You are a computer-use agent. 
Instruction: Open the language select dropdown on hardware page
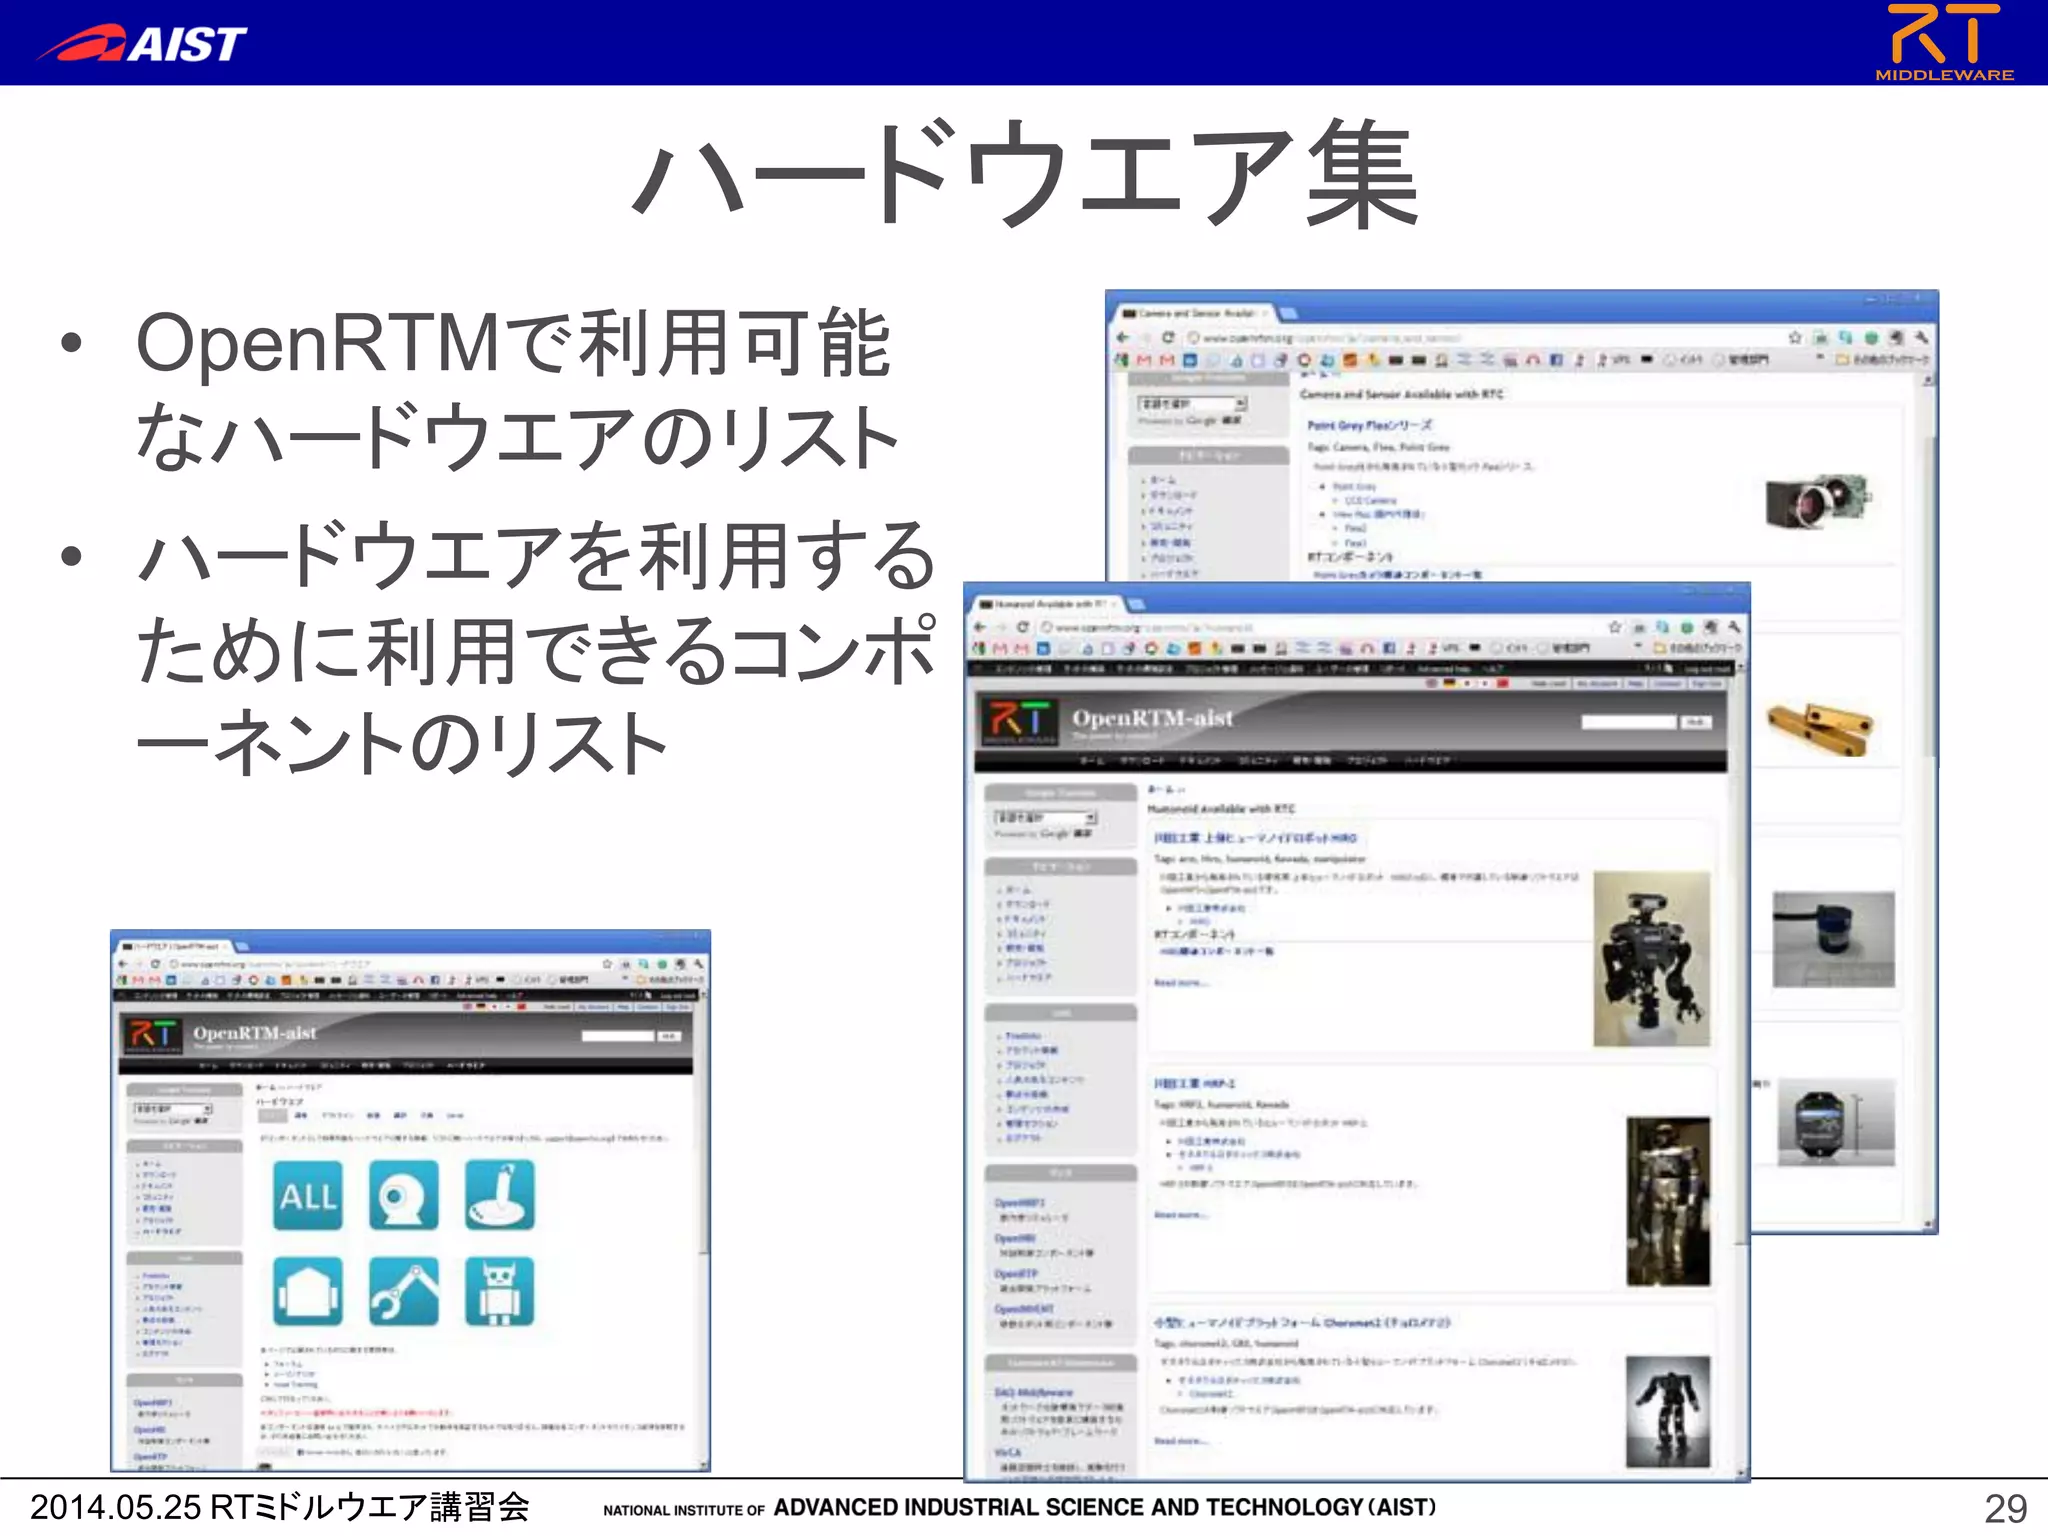click(173, 1109)
